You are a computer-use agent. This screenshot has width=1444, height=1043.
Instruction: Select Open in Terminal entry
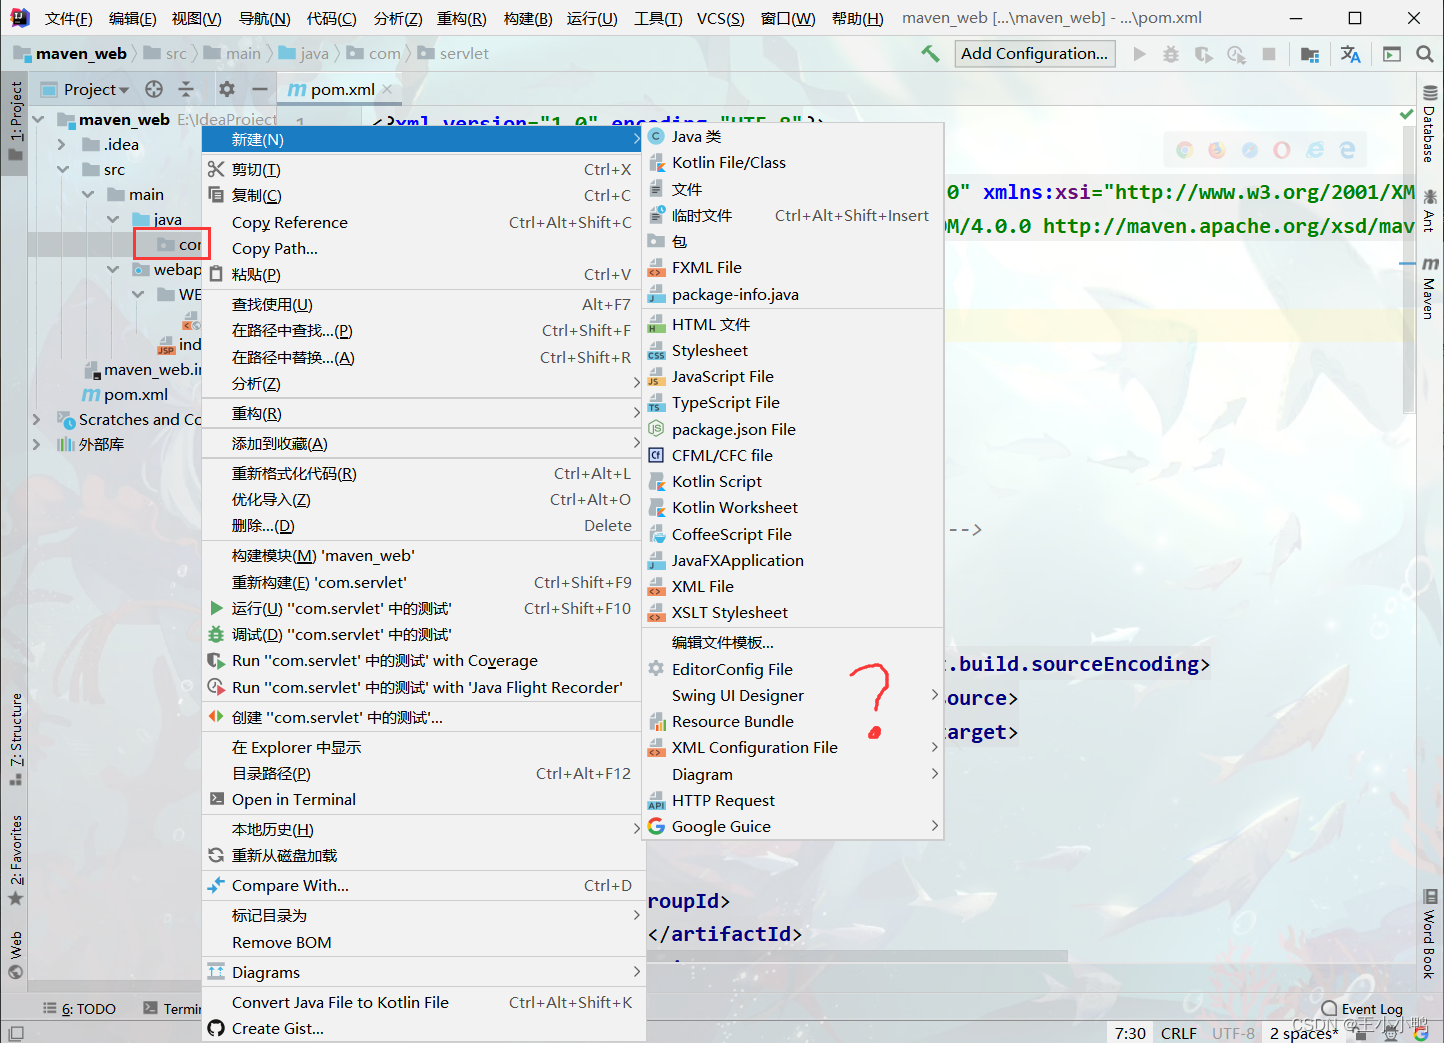point(422,799)
